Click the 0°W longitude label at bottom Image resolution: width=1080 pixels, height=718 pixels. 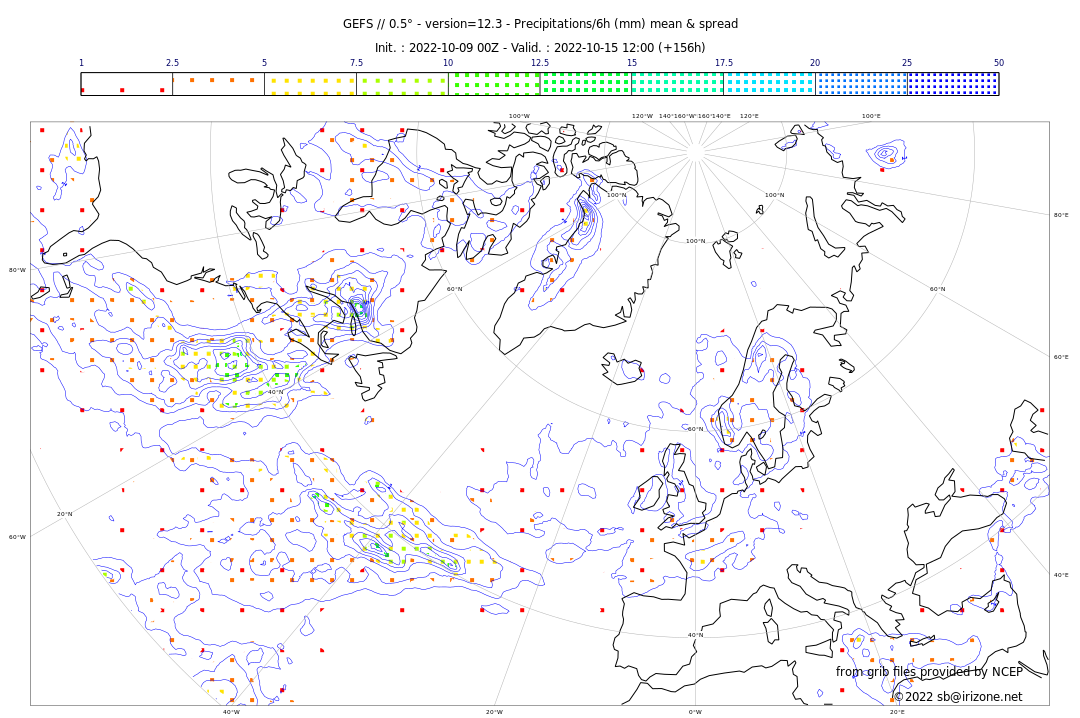click(695, 712)
